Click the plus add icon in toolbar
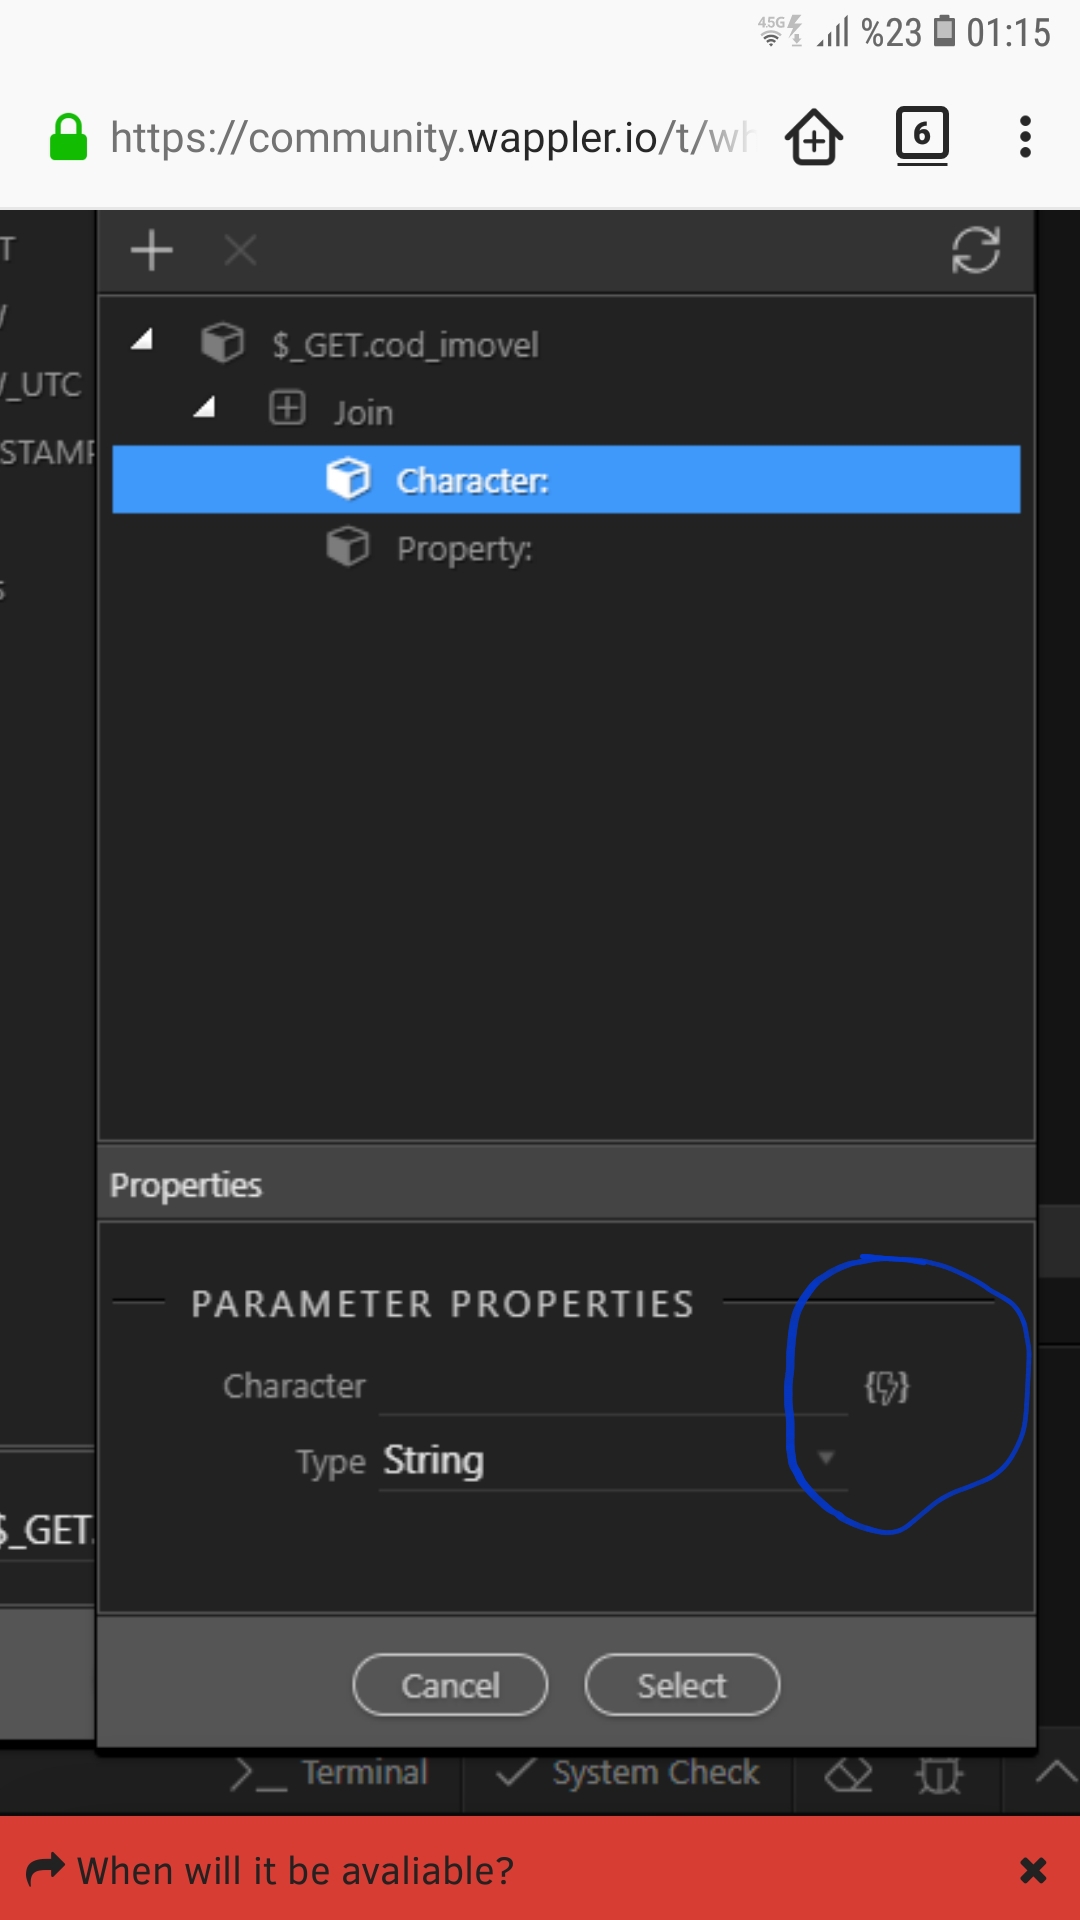1080x1920 pixels. 152,250
